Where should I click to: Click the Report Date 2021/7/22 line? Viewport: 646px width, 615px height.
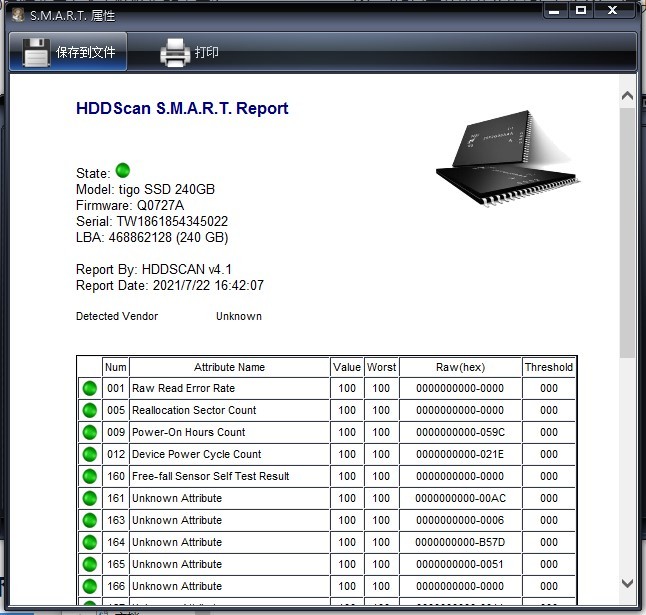[170, 285]
